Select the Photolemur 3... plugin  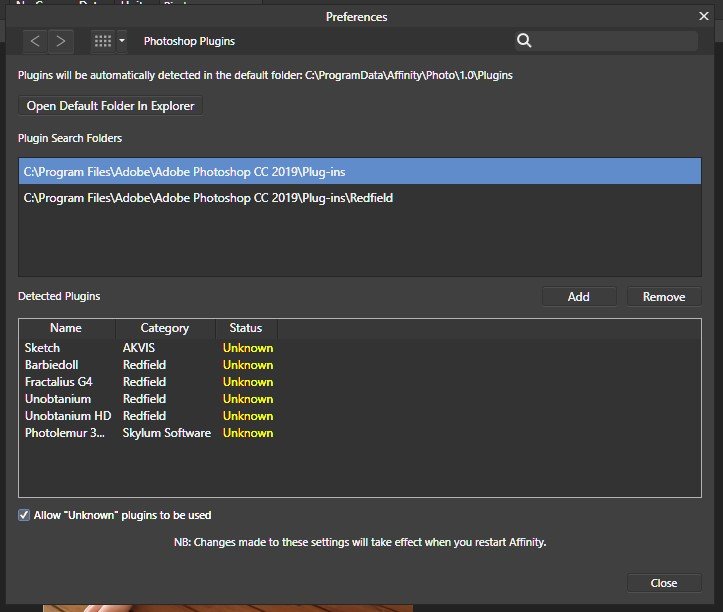click(x=65, y=433)
